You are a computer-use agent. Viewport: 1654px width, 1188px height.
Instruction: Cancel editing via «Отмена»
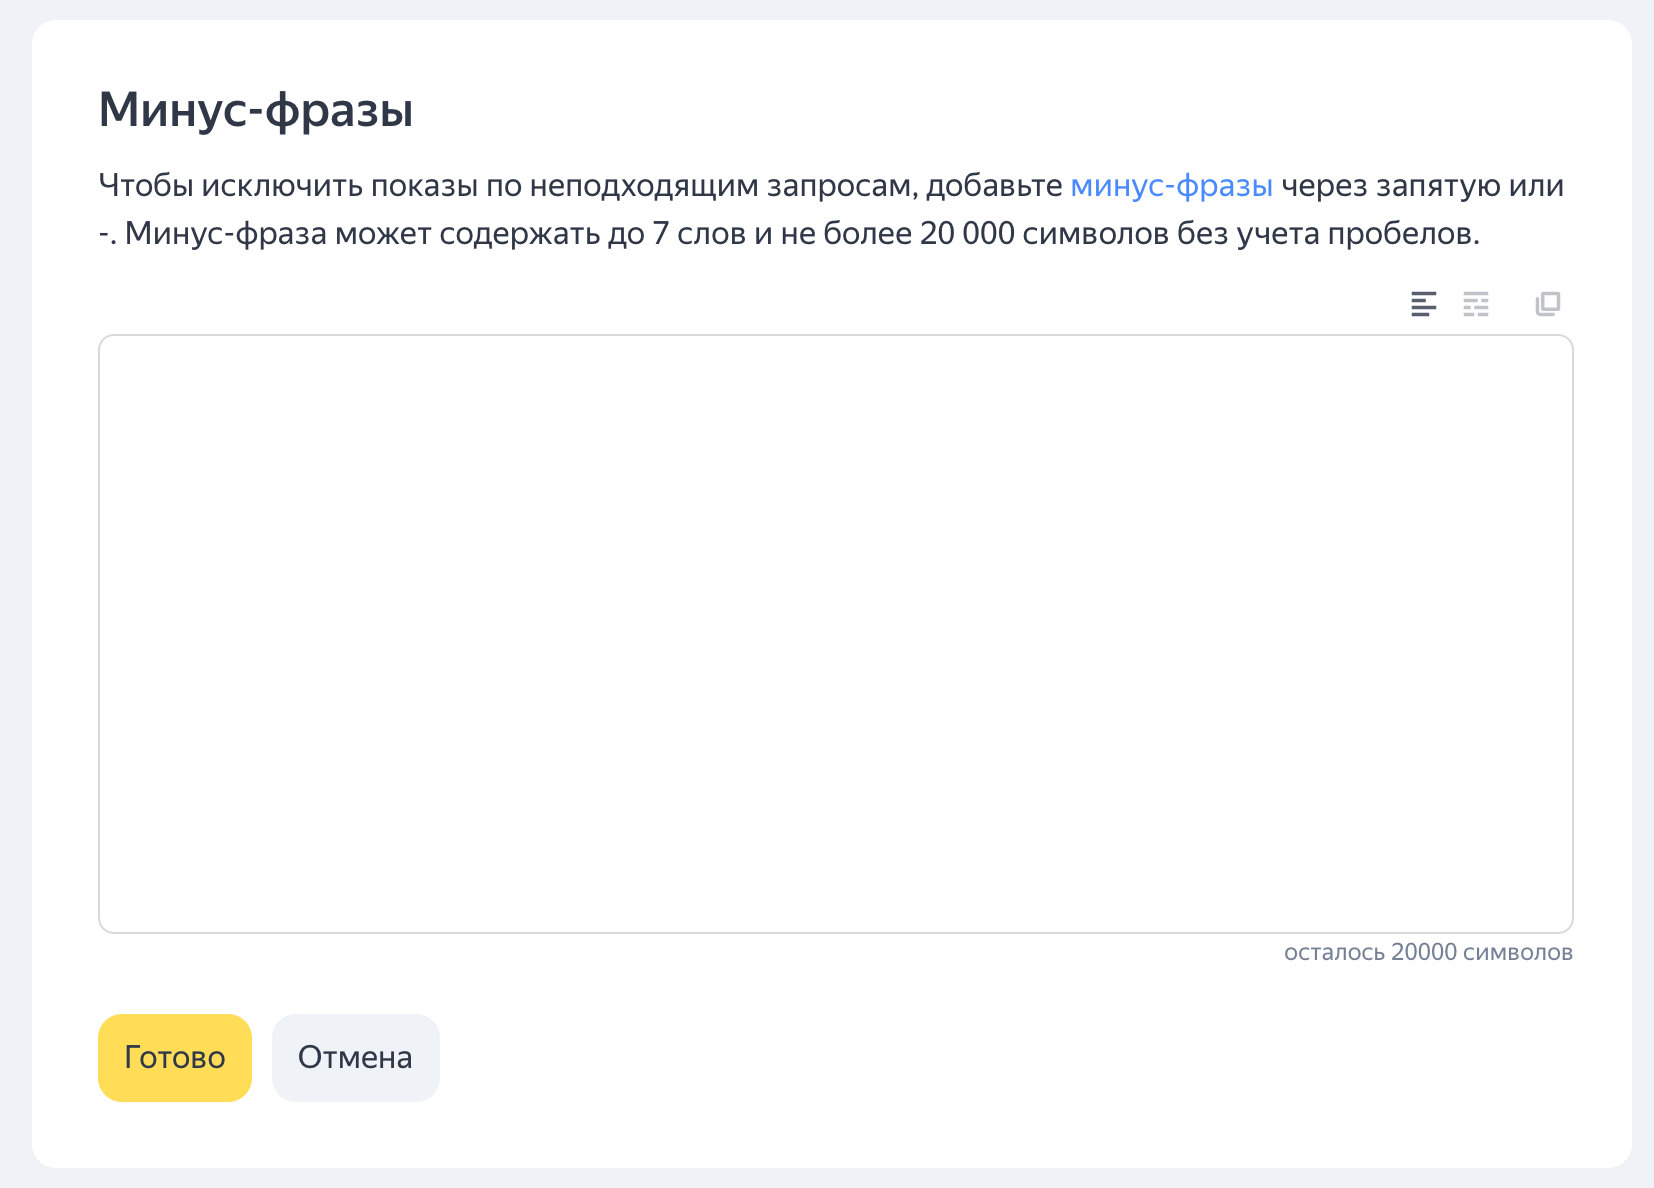(x=355, y=1058)
